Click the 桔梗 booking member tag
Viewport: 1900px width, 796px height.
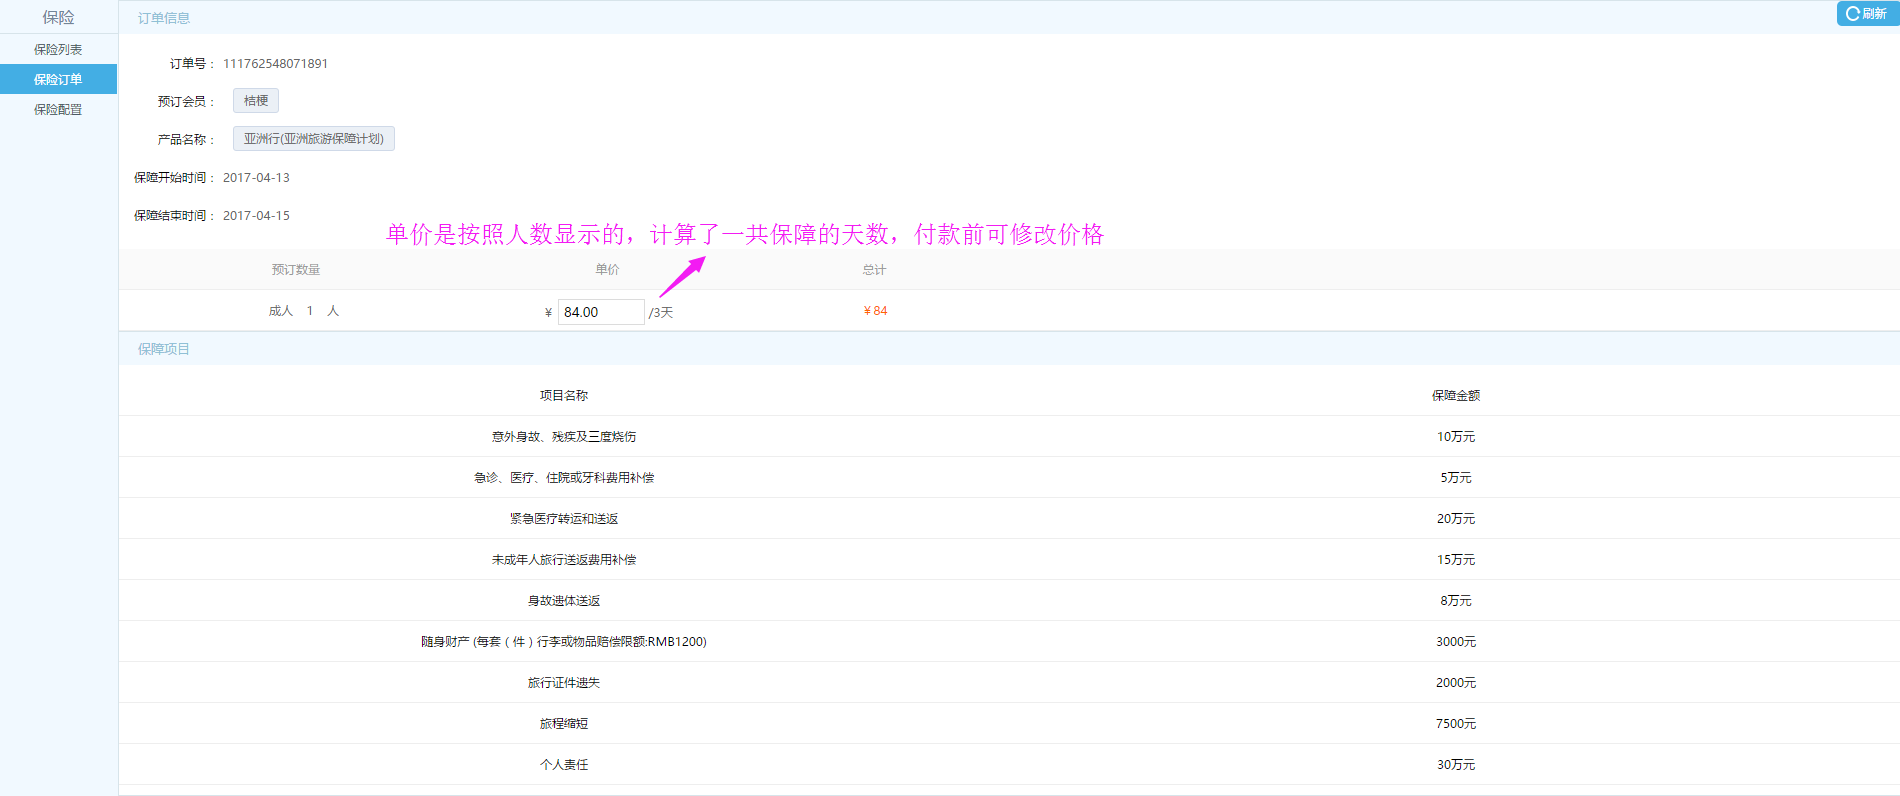click(x=256, y=101)
